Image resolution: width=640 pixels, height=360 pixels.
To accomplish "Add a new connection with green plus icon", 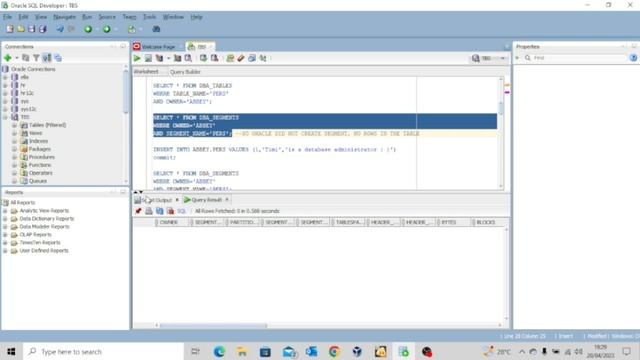I will click(x=7, y=58).
